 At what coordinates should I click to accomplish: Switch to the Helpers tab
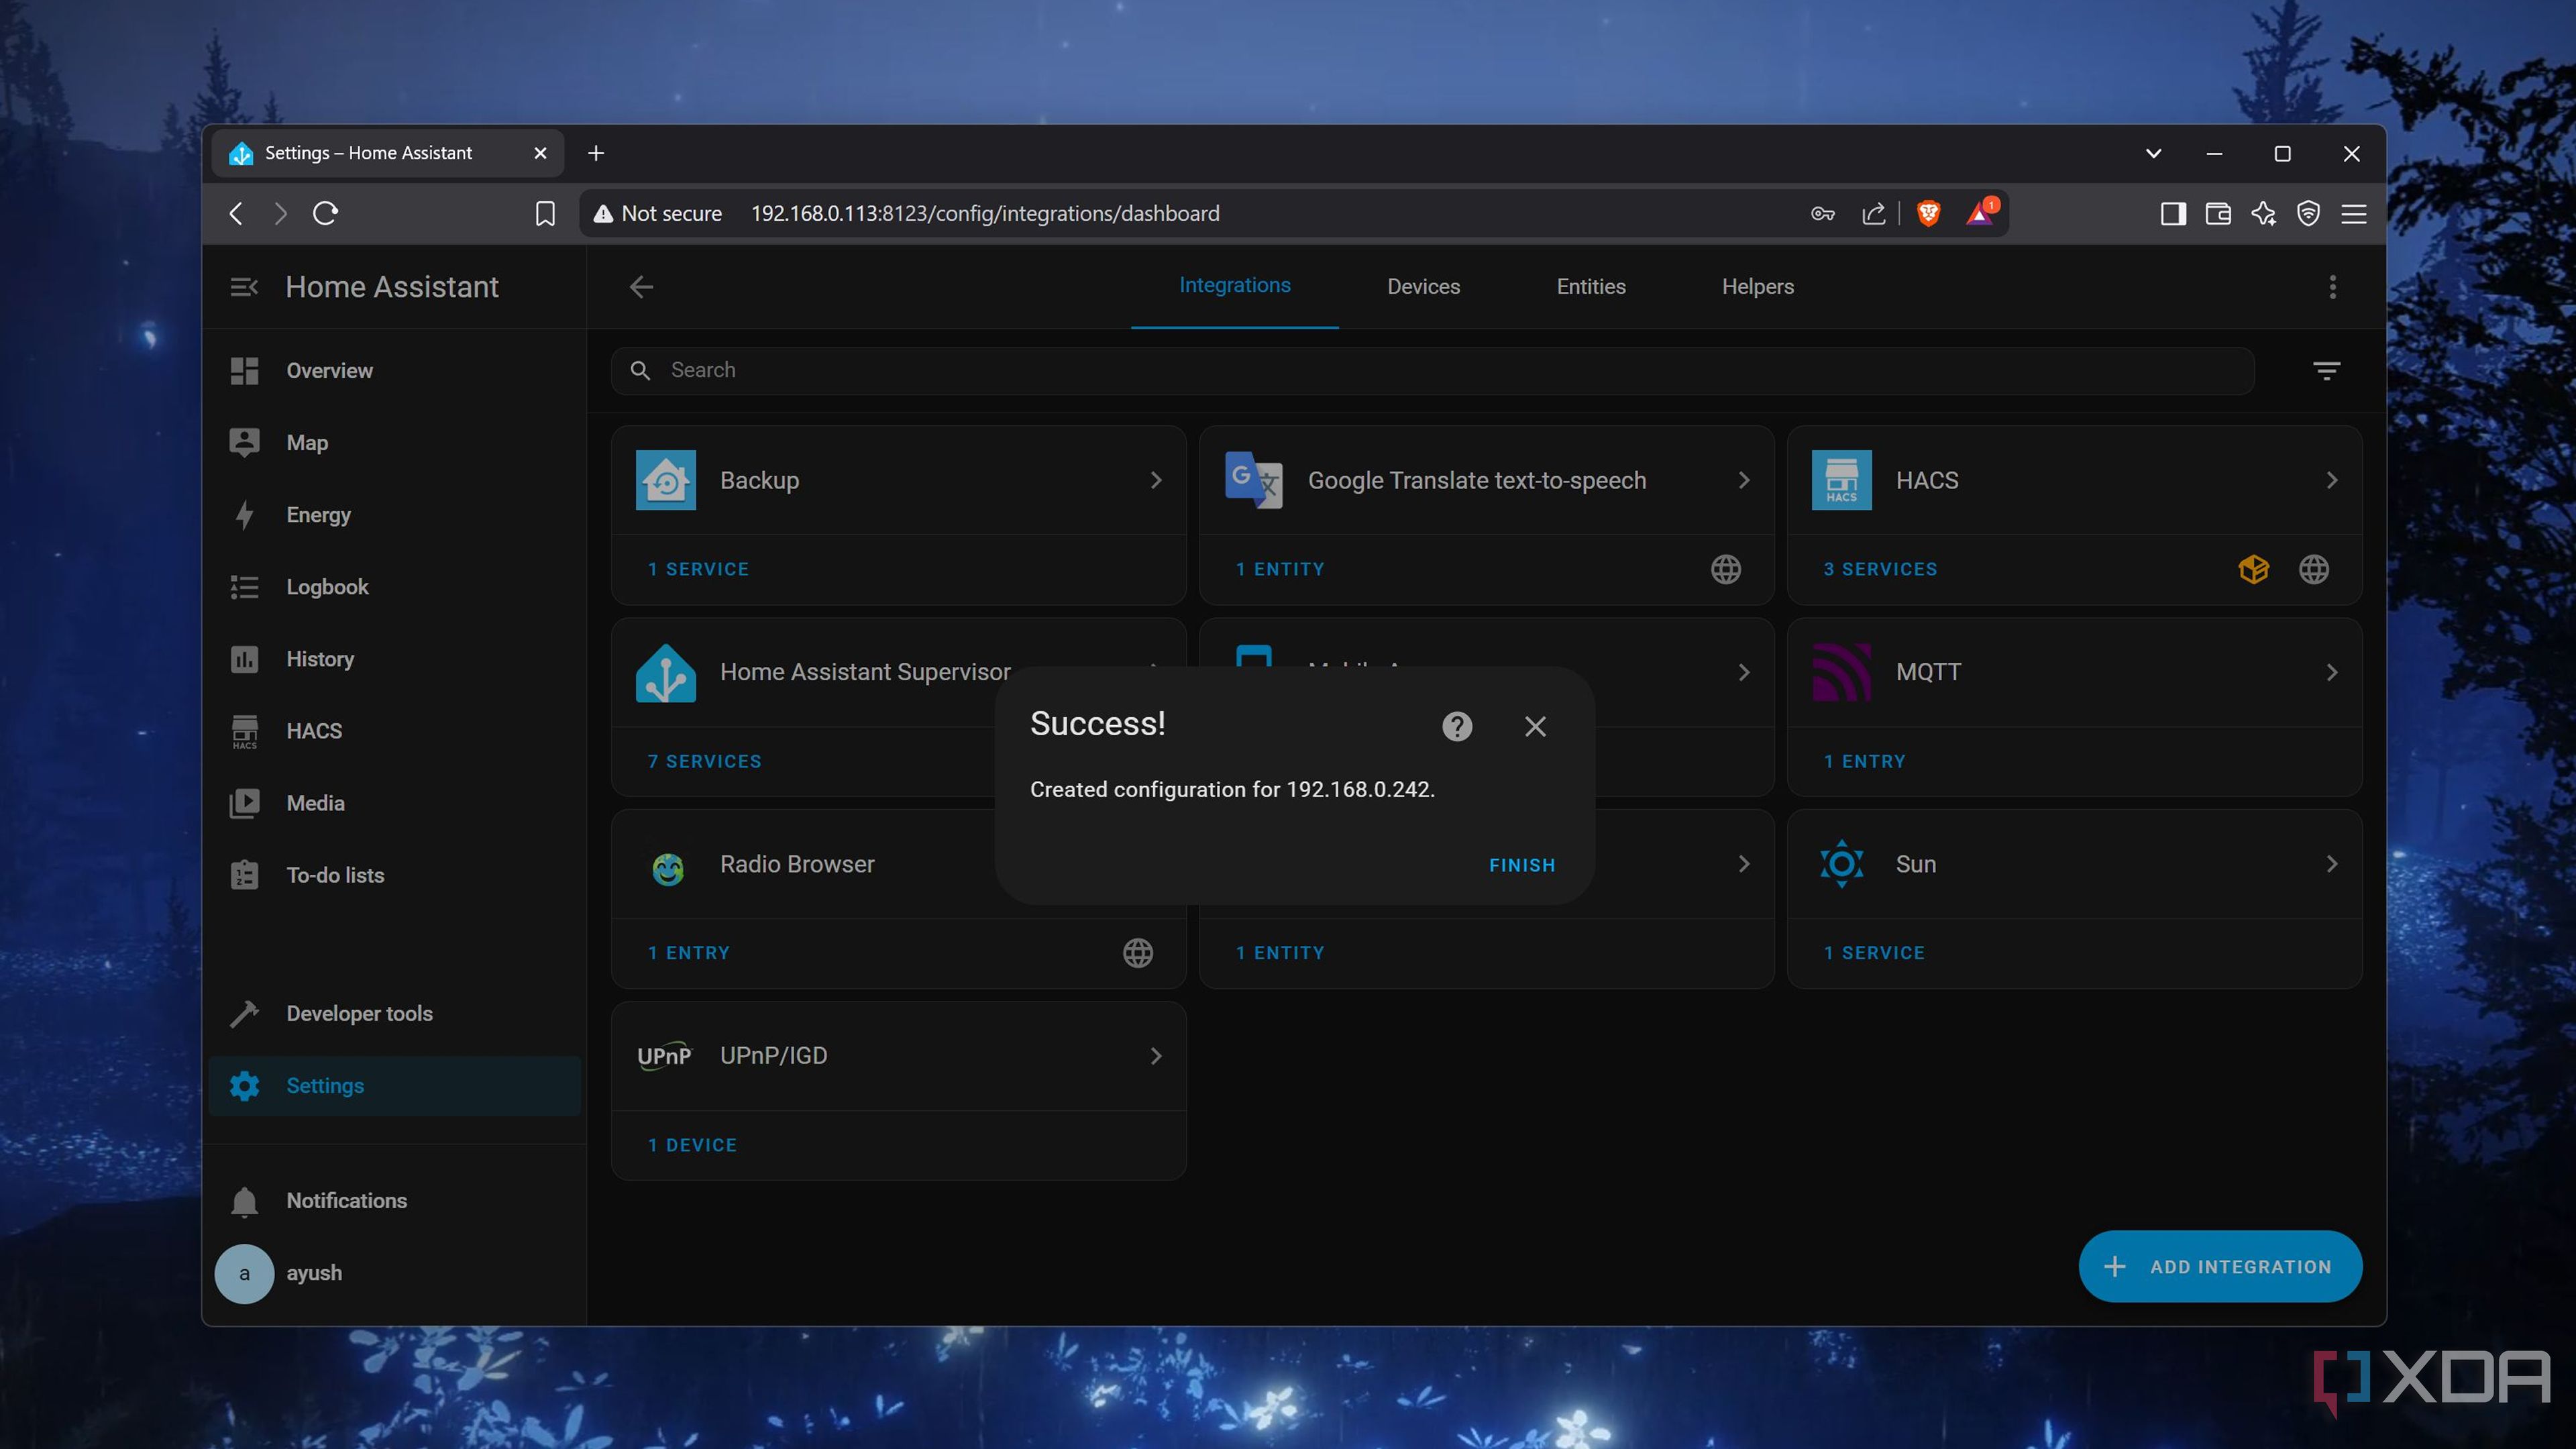pyautogui.click(x=1757, y=287)
